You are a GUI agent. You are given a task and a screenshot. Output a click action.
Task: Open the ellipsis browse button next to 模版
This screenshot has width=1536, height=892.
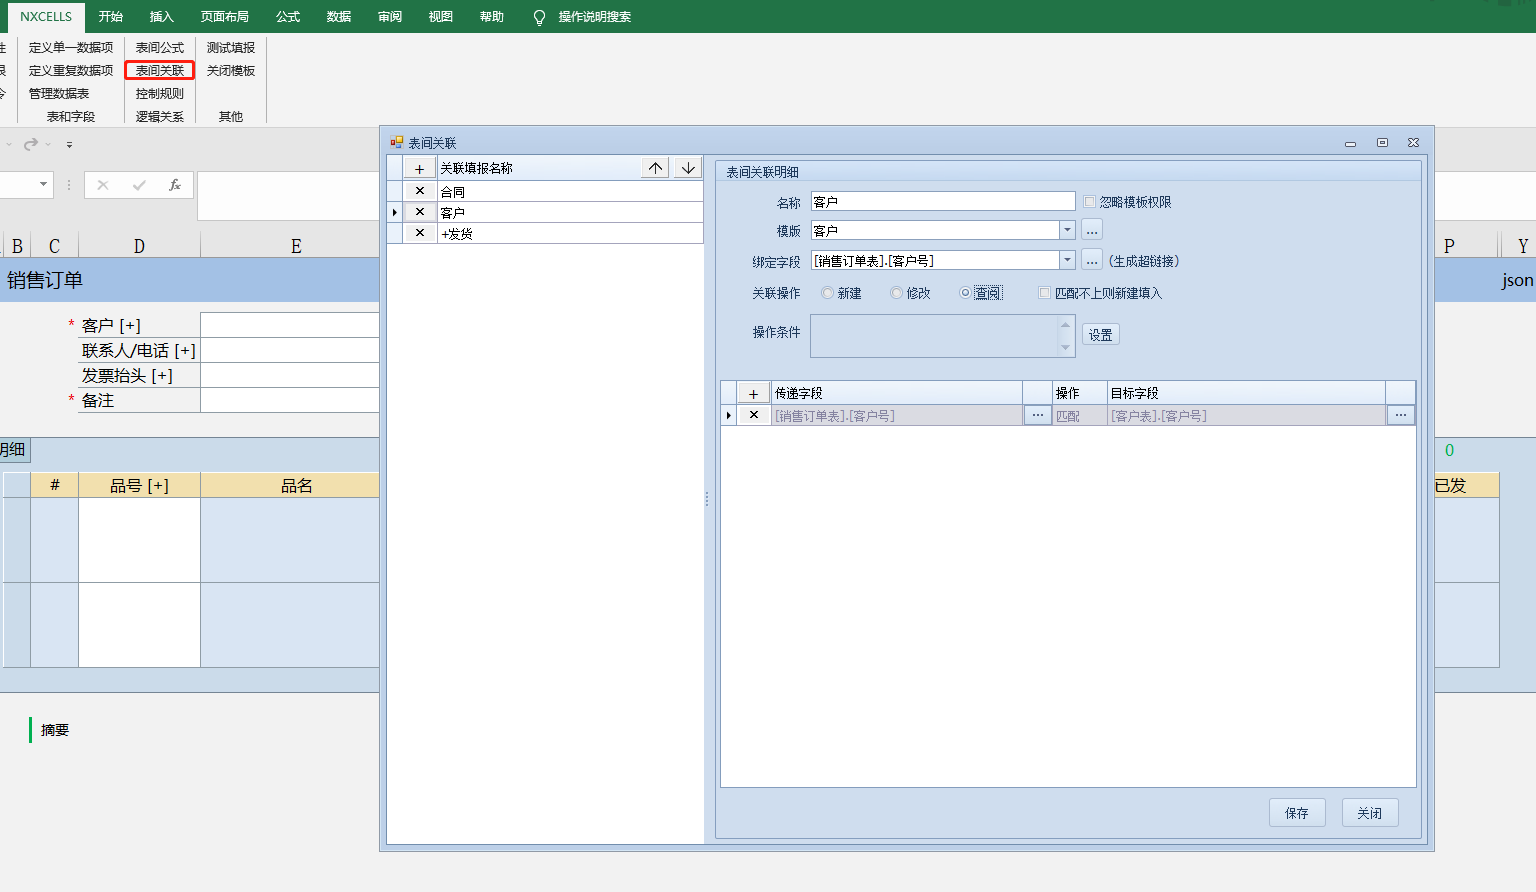click(1092, 231)
